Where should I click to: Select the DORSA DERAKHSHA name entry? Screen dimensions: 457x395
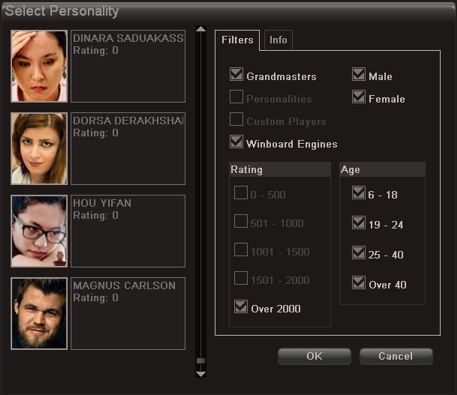pyautogui.click(x=128, y=149)
